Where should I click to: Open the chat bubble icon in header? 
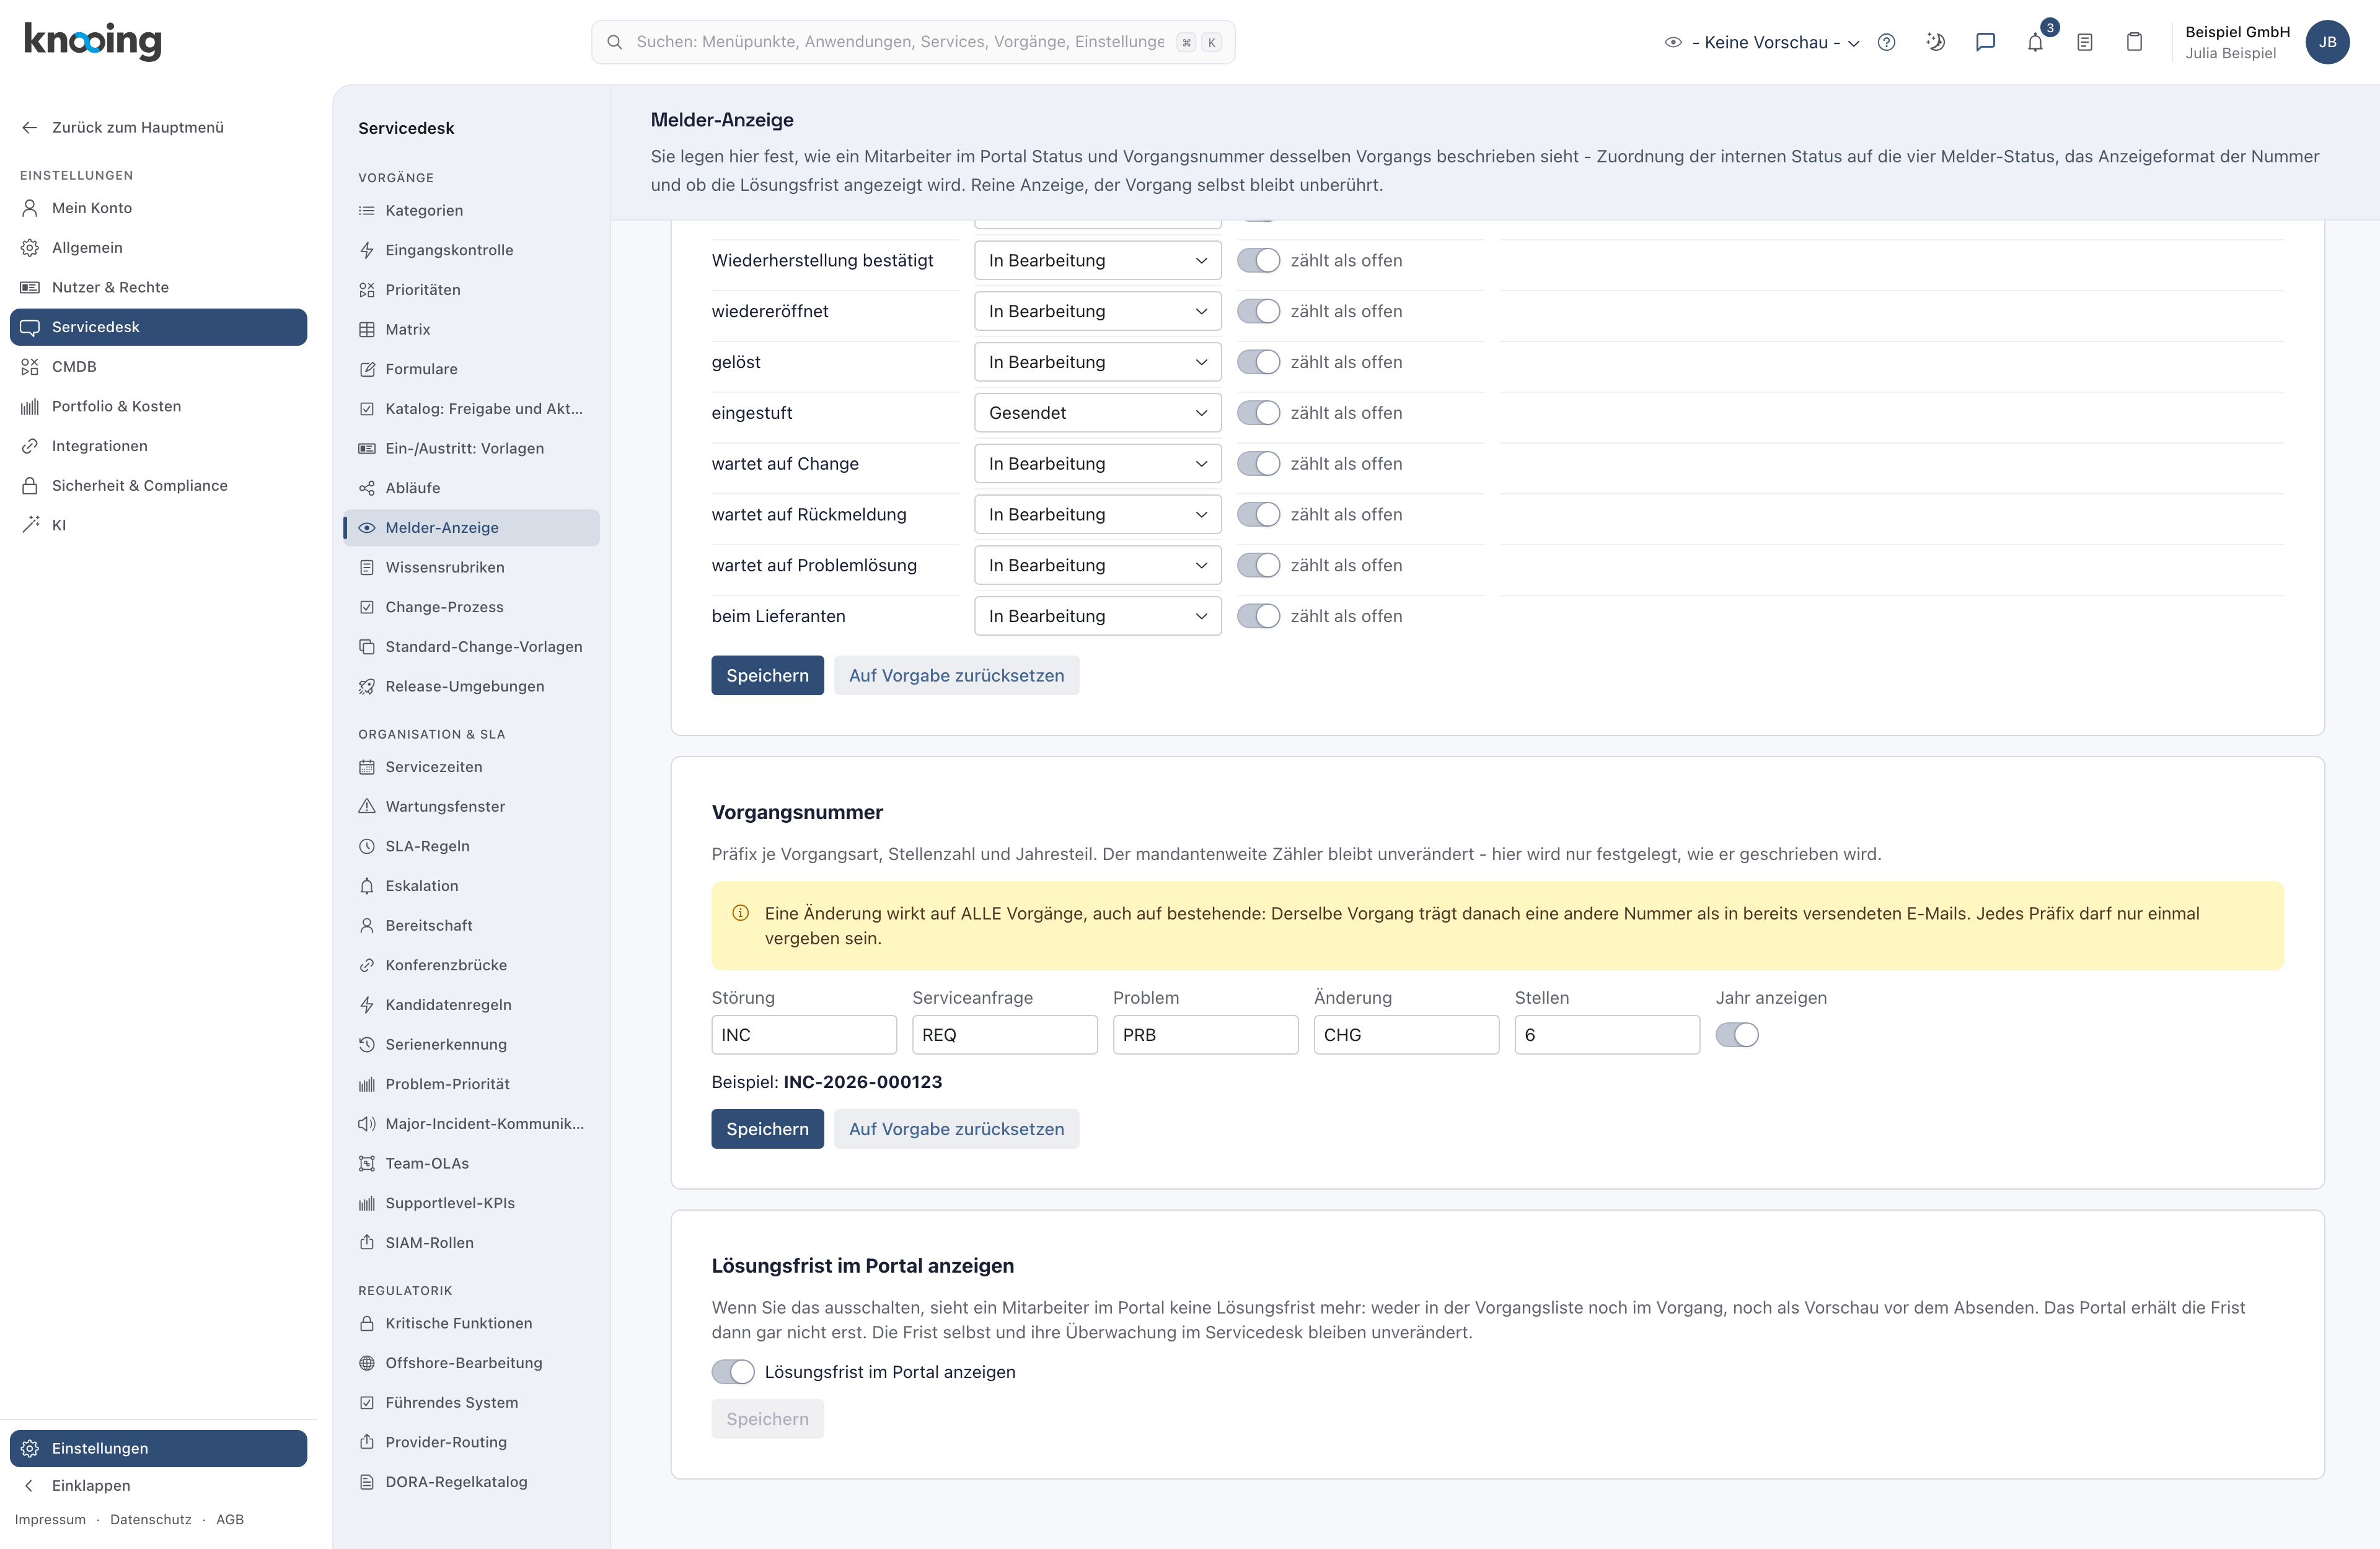tap(1985, 42)
